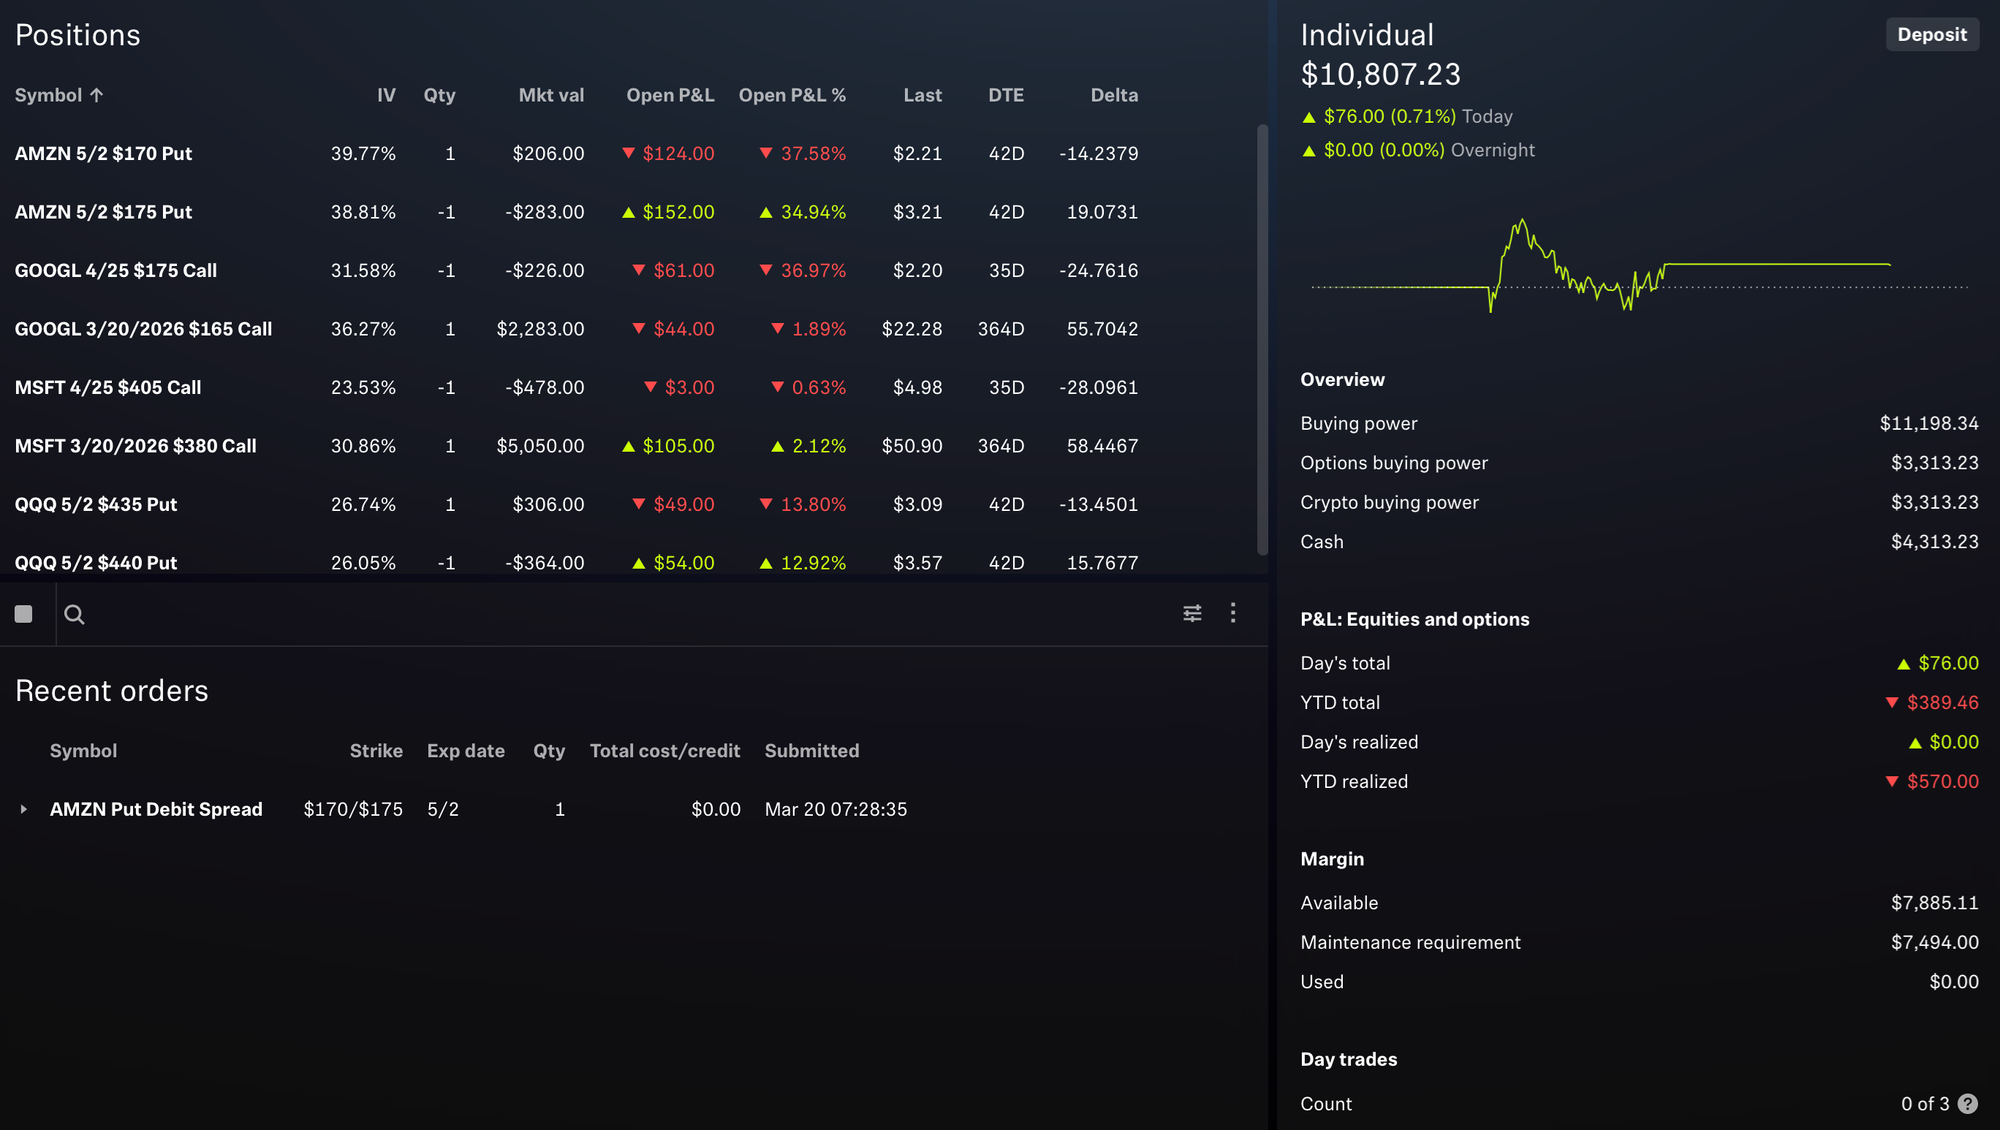Sort positions by Delta column
Screen dimensions: 2000x1130
(x=1114, y=95)
